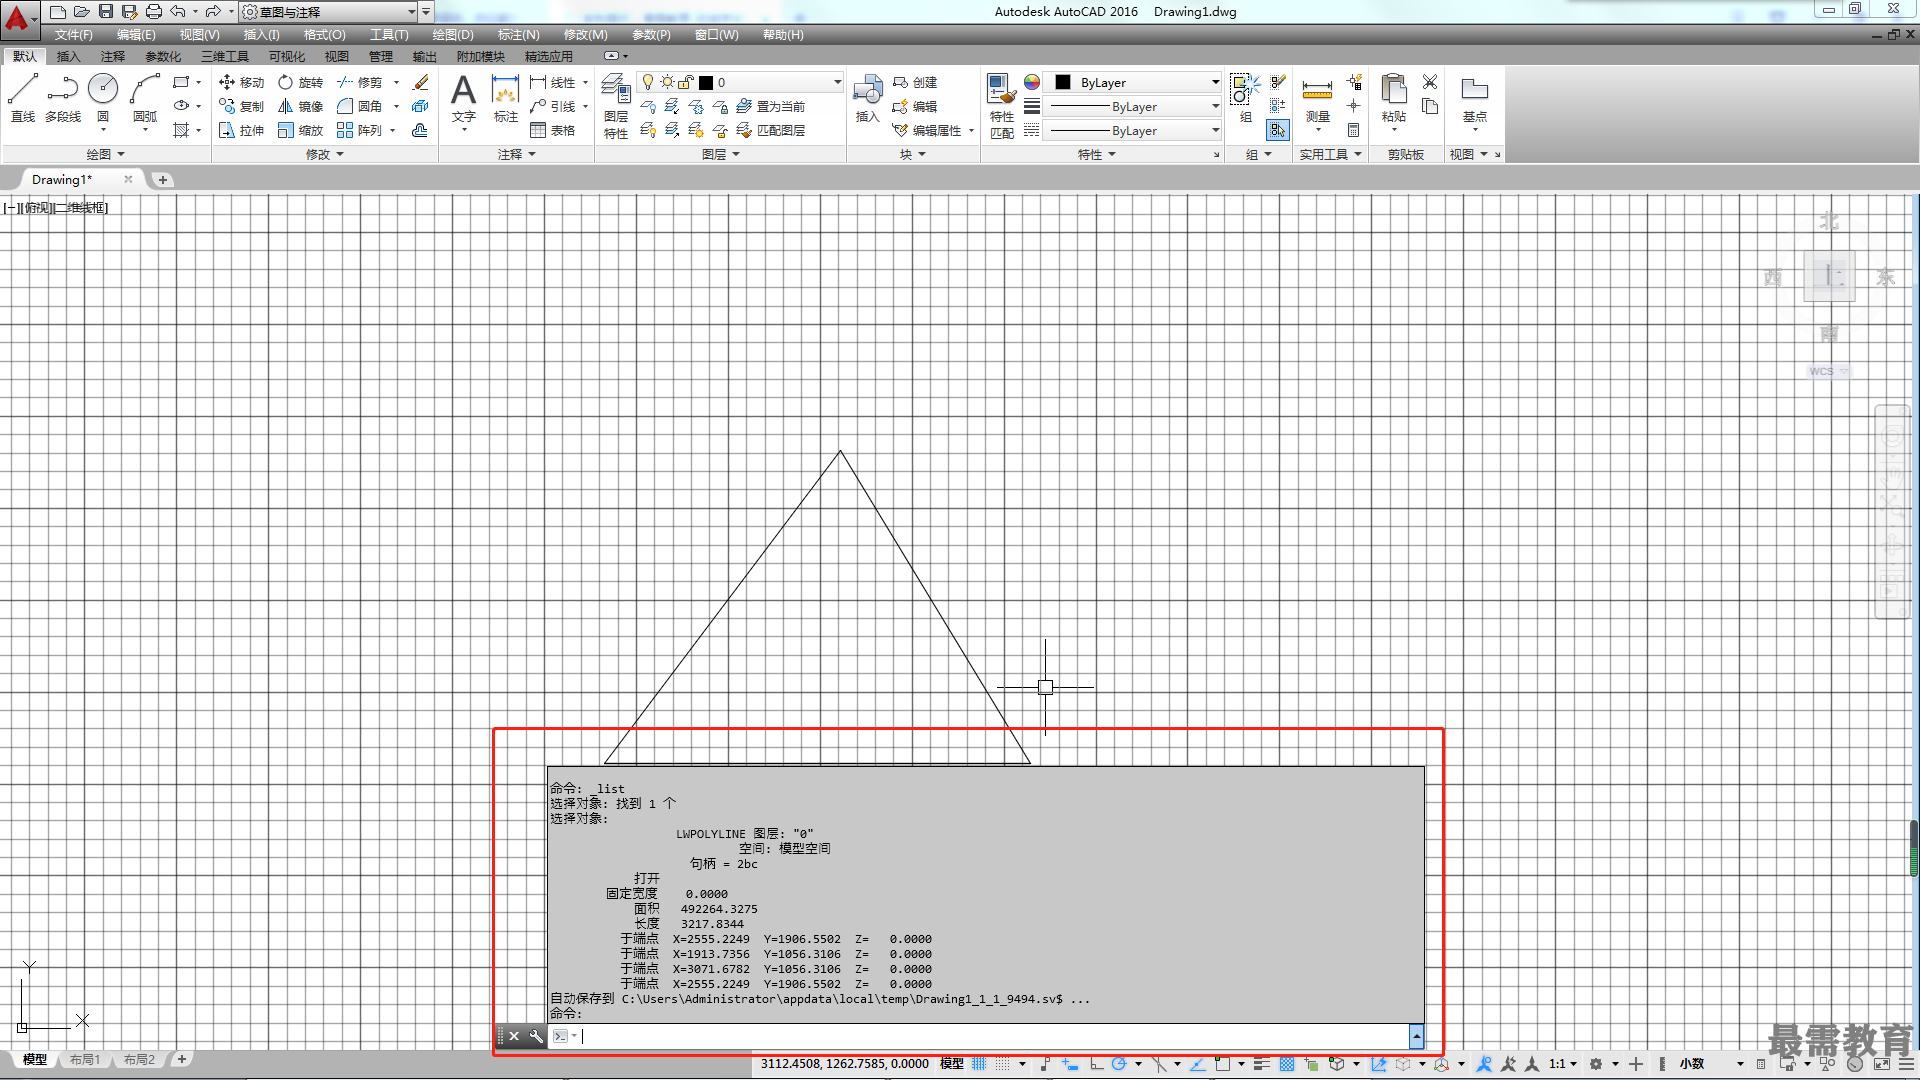Toggle snap mode in status bar

pyautogui.click(x=1002, y=1064)
